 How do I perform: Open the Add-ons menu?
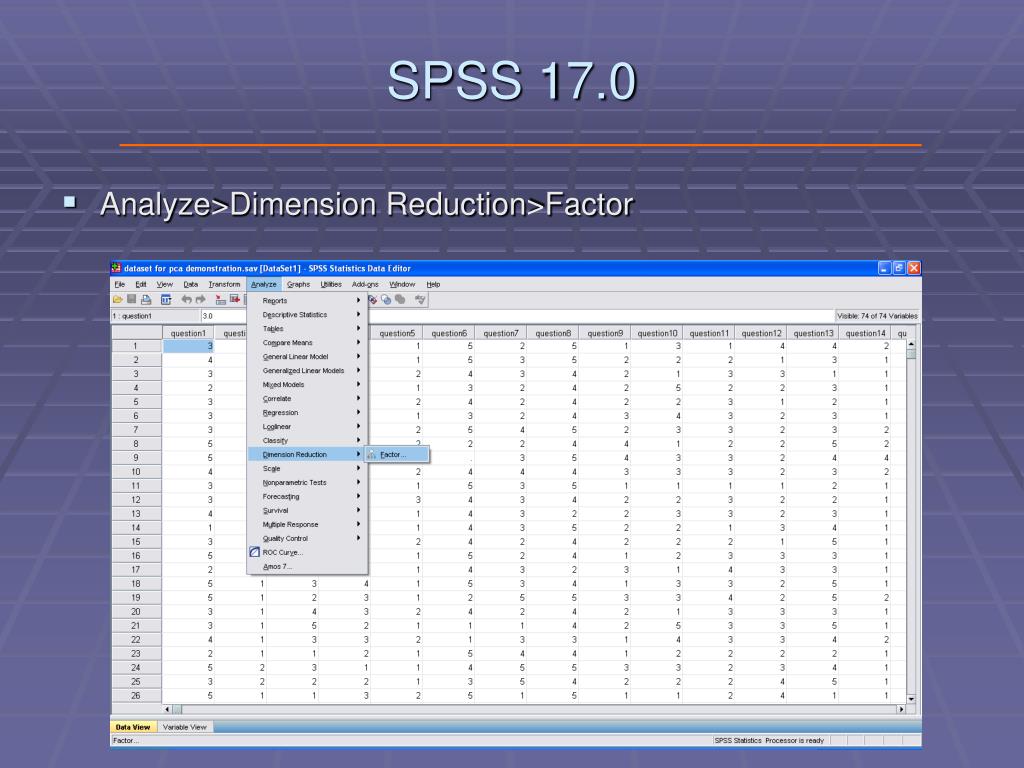365,284
